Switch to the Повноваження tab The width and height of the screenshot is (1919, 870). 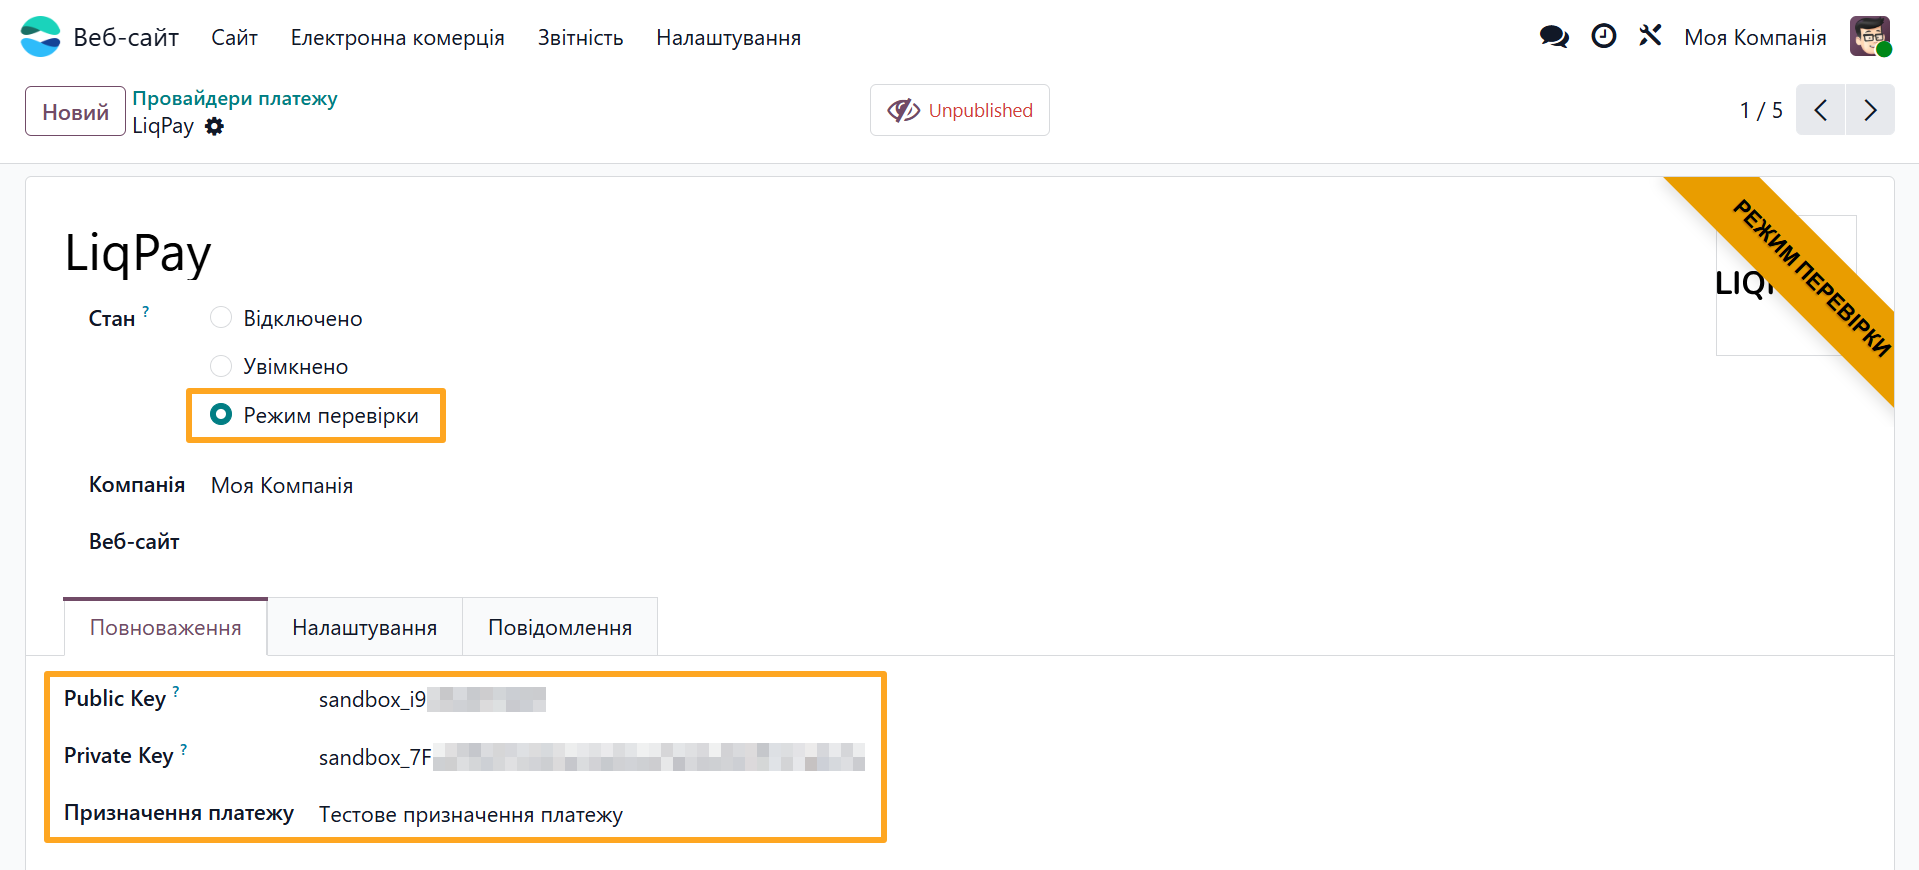coord(166,627)
